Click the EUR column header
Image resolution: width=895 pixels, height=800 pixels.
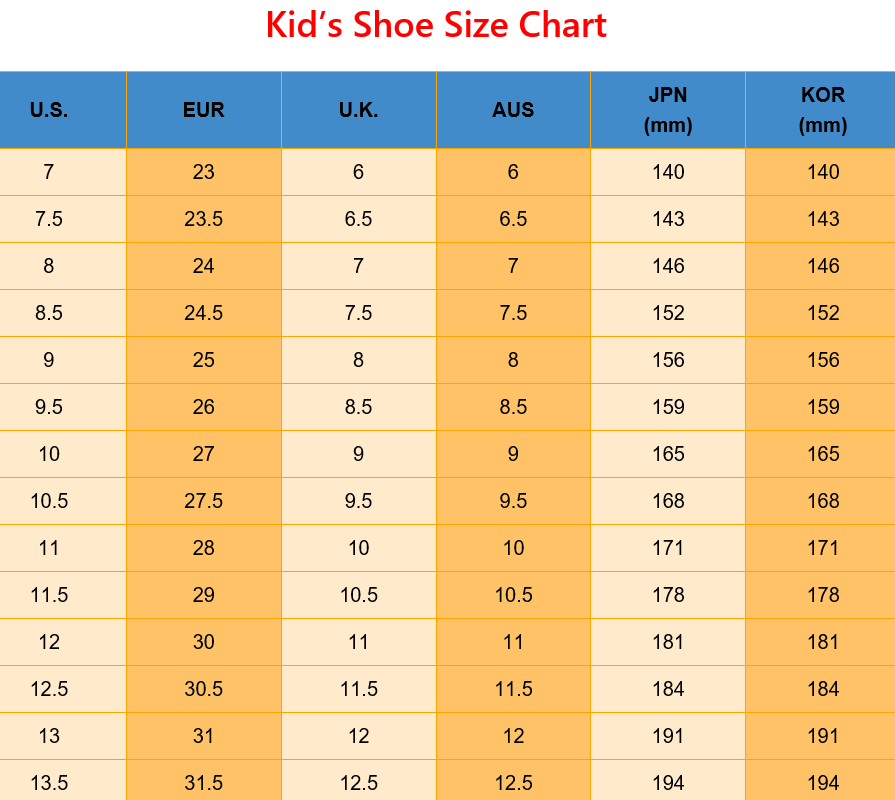point(203,110)
